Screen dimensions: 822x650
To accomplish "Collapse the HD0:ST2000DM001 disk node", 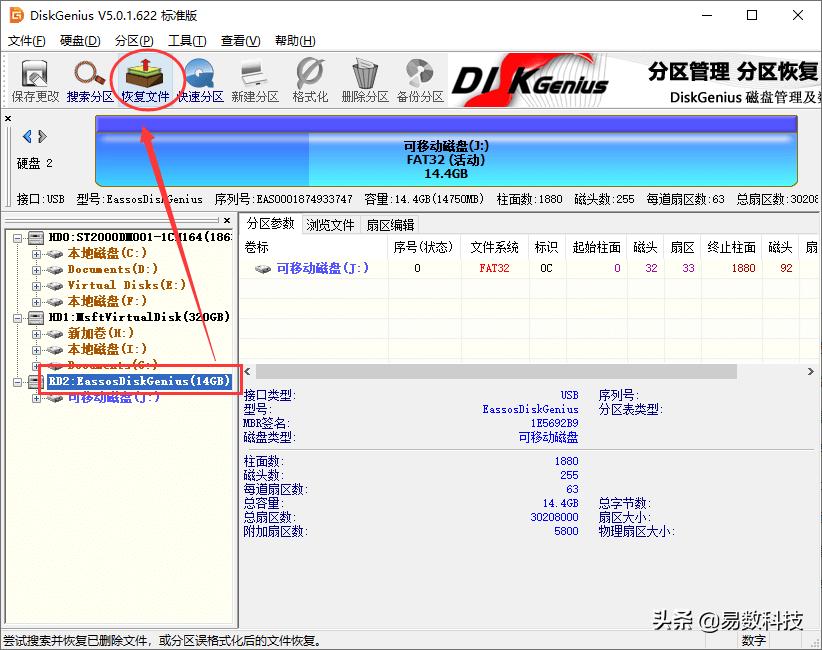I will pos(18,236).
